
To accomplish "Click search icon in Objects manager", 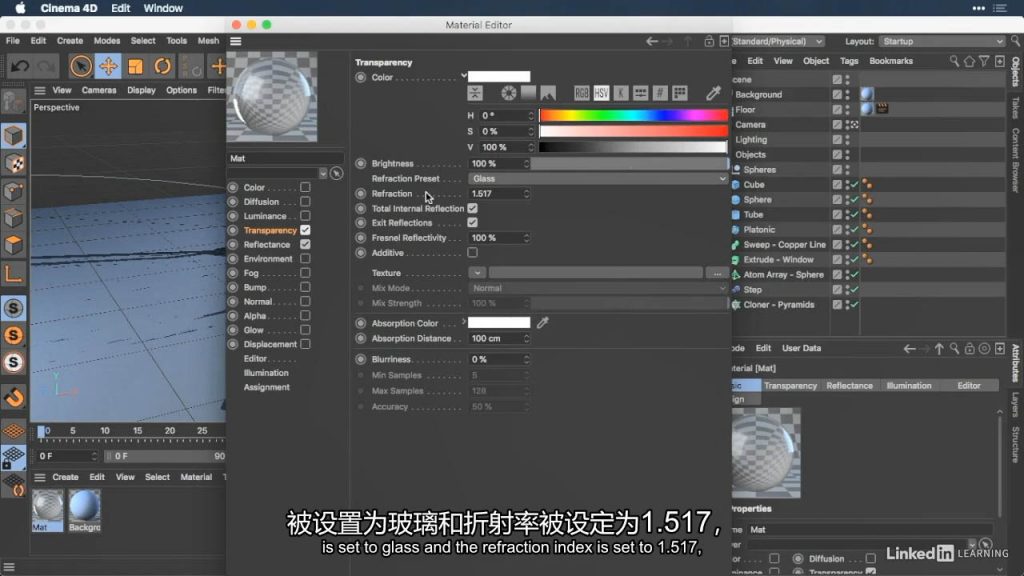I will (954, 61).
